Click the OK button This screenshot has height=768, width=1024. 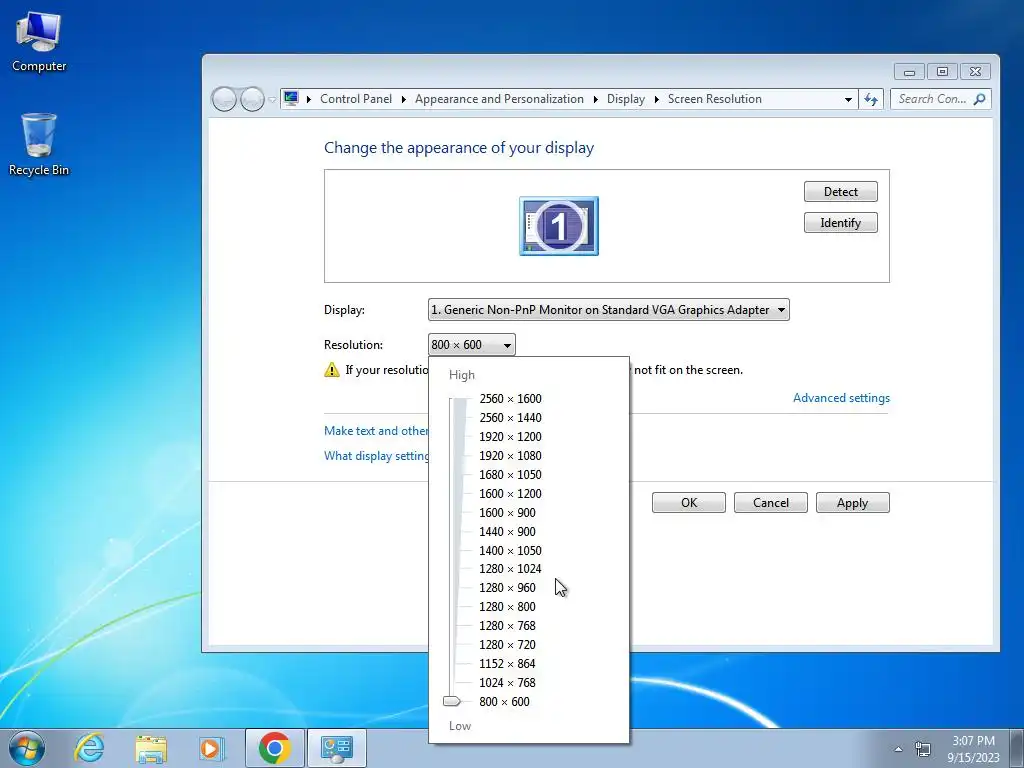click(689, 502)
